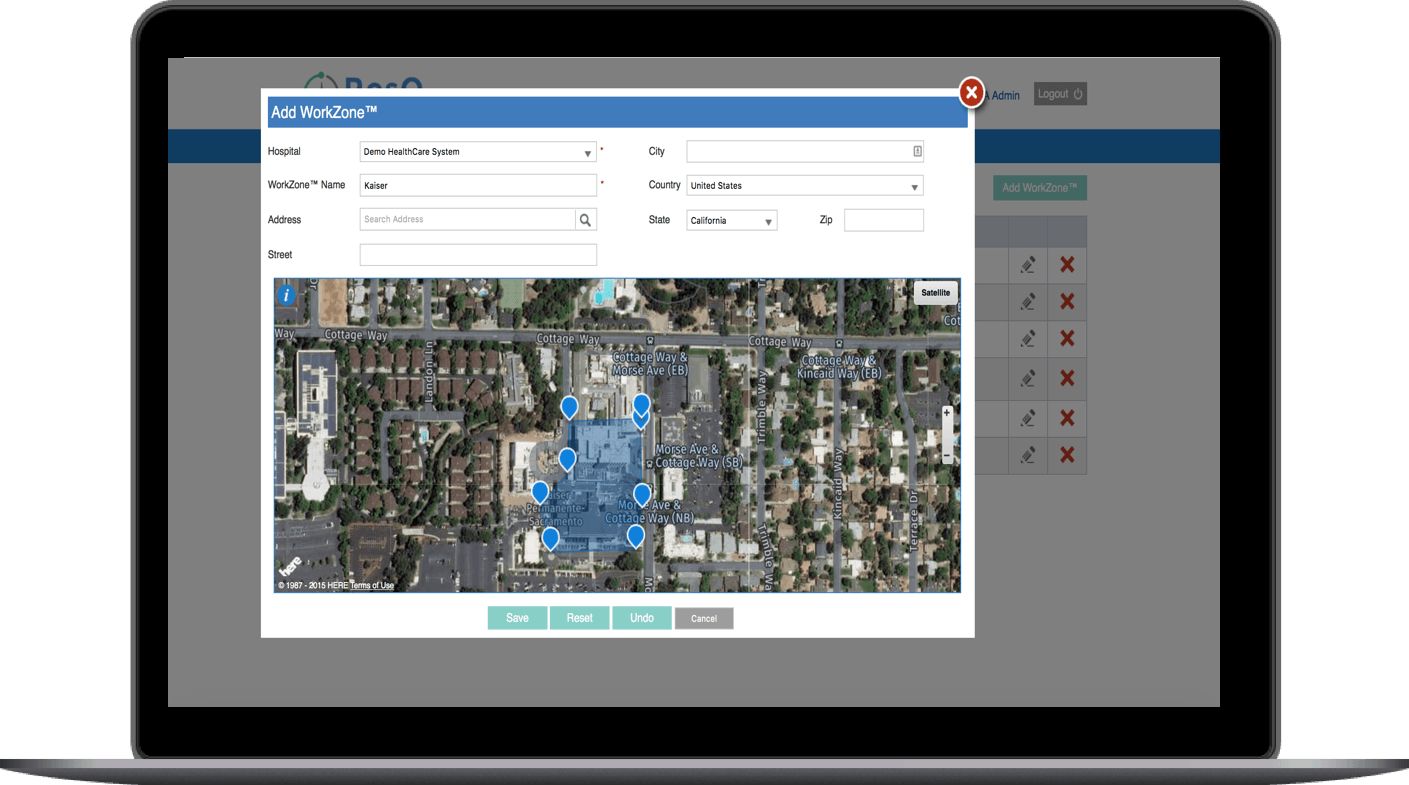Click the map zoom-in plus button
Viewport: 1409px width, 785px height.
(947, 412)
